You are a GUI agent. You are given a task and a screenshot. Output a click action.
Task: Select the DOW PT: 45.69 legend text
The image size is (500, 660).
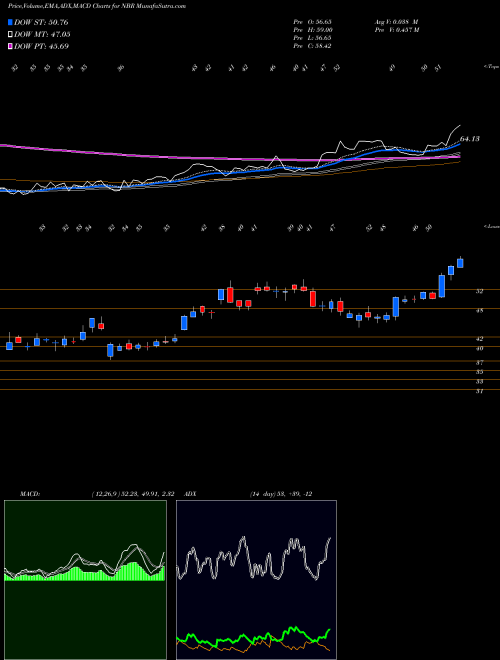coord(41,46)
